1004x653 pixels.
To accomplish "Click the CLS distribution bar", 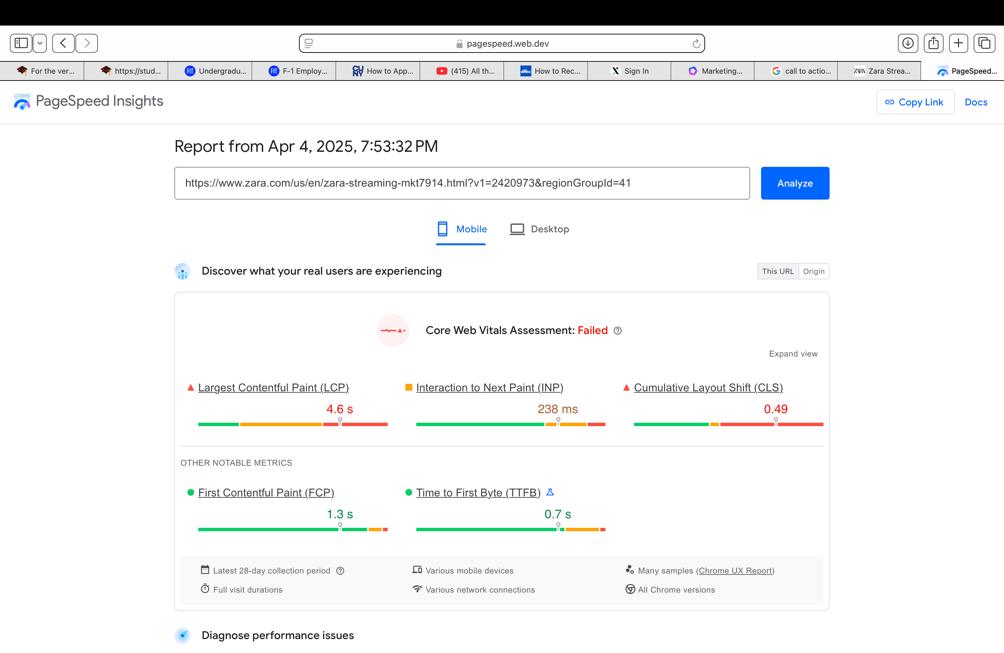I will pyautogui.click(x=729, y=424).
